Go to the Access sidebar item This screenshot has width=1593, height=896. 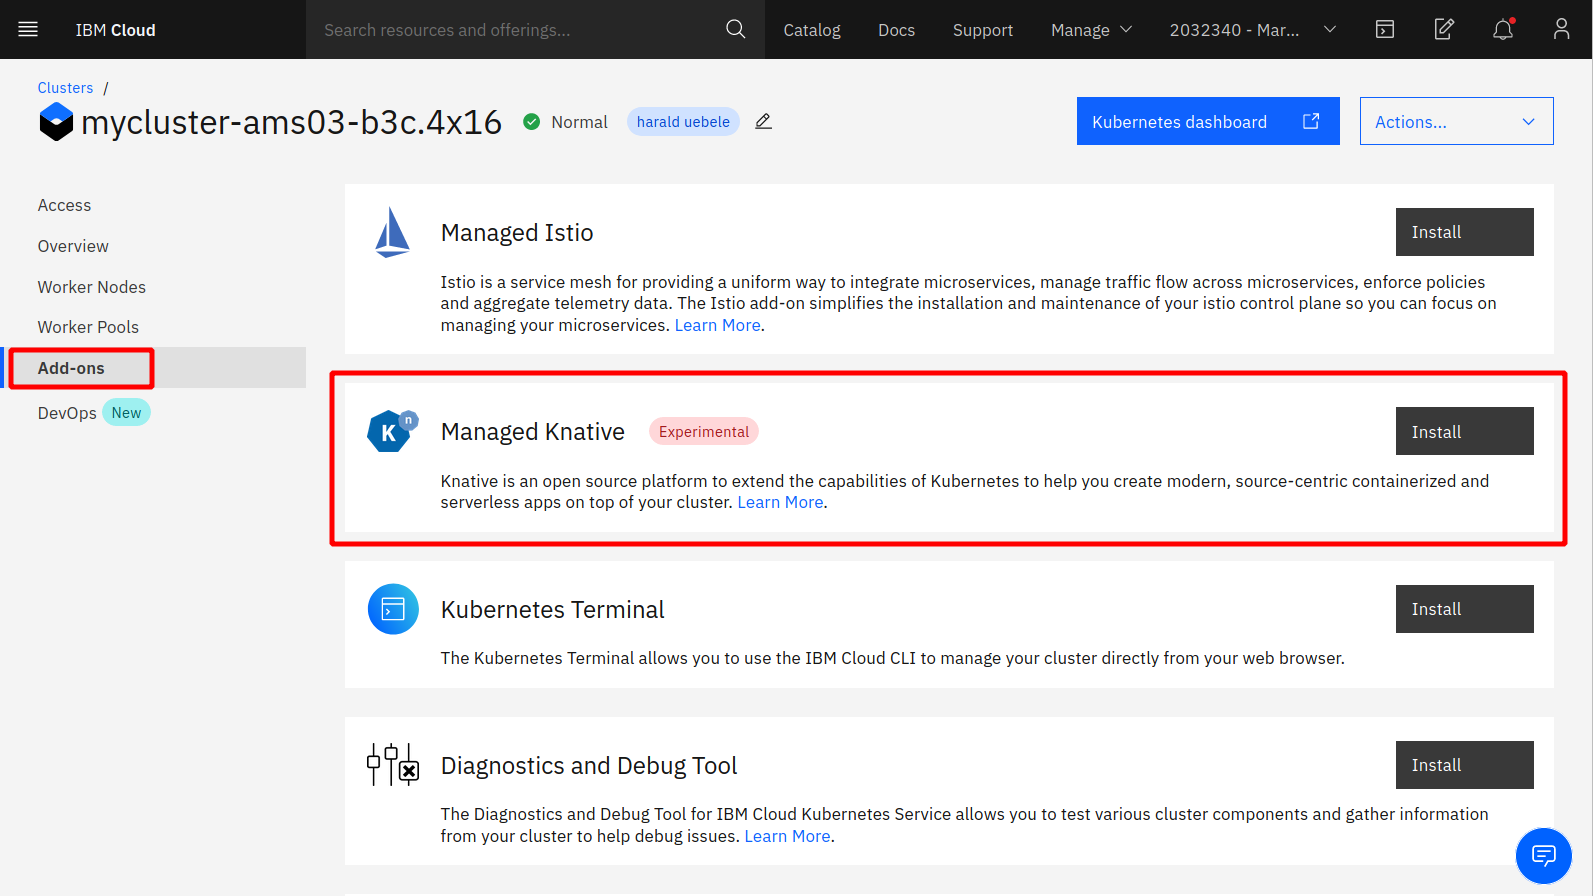point(64,205)
